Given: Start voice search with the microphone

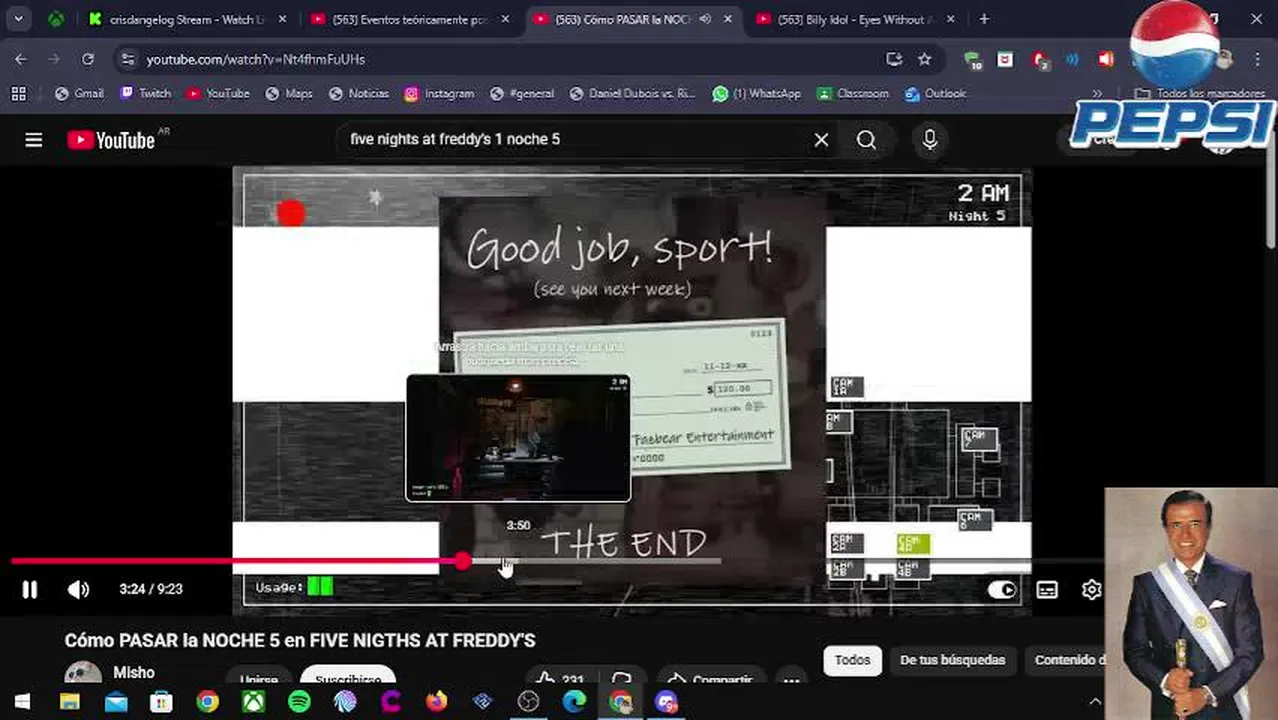Looking at the screenshot, I should pyautogui.click(x=930, y=140).
